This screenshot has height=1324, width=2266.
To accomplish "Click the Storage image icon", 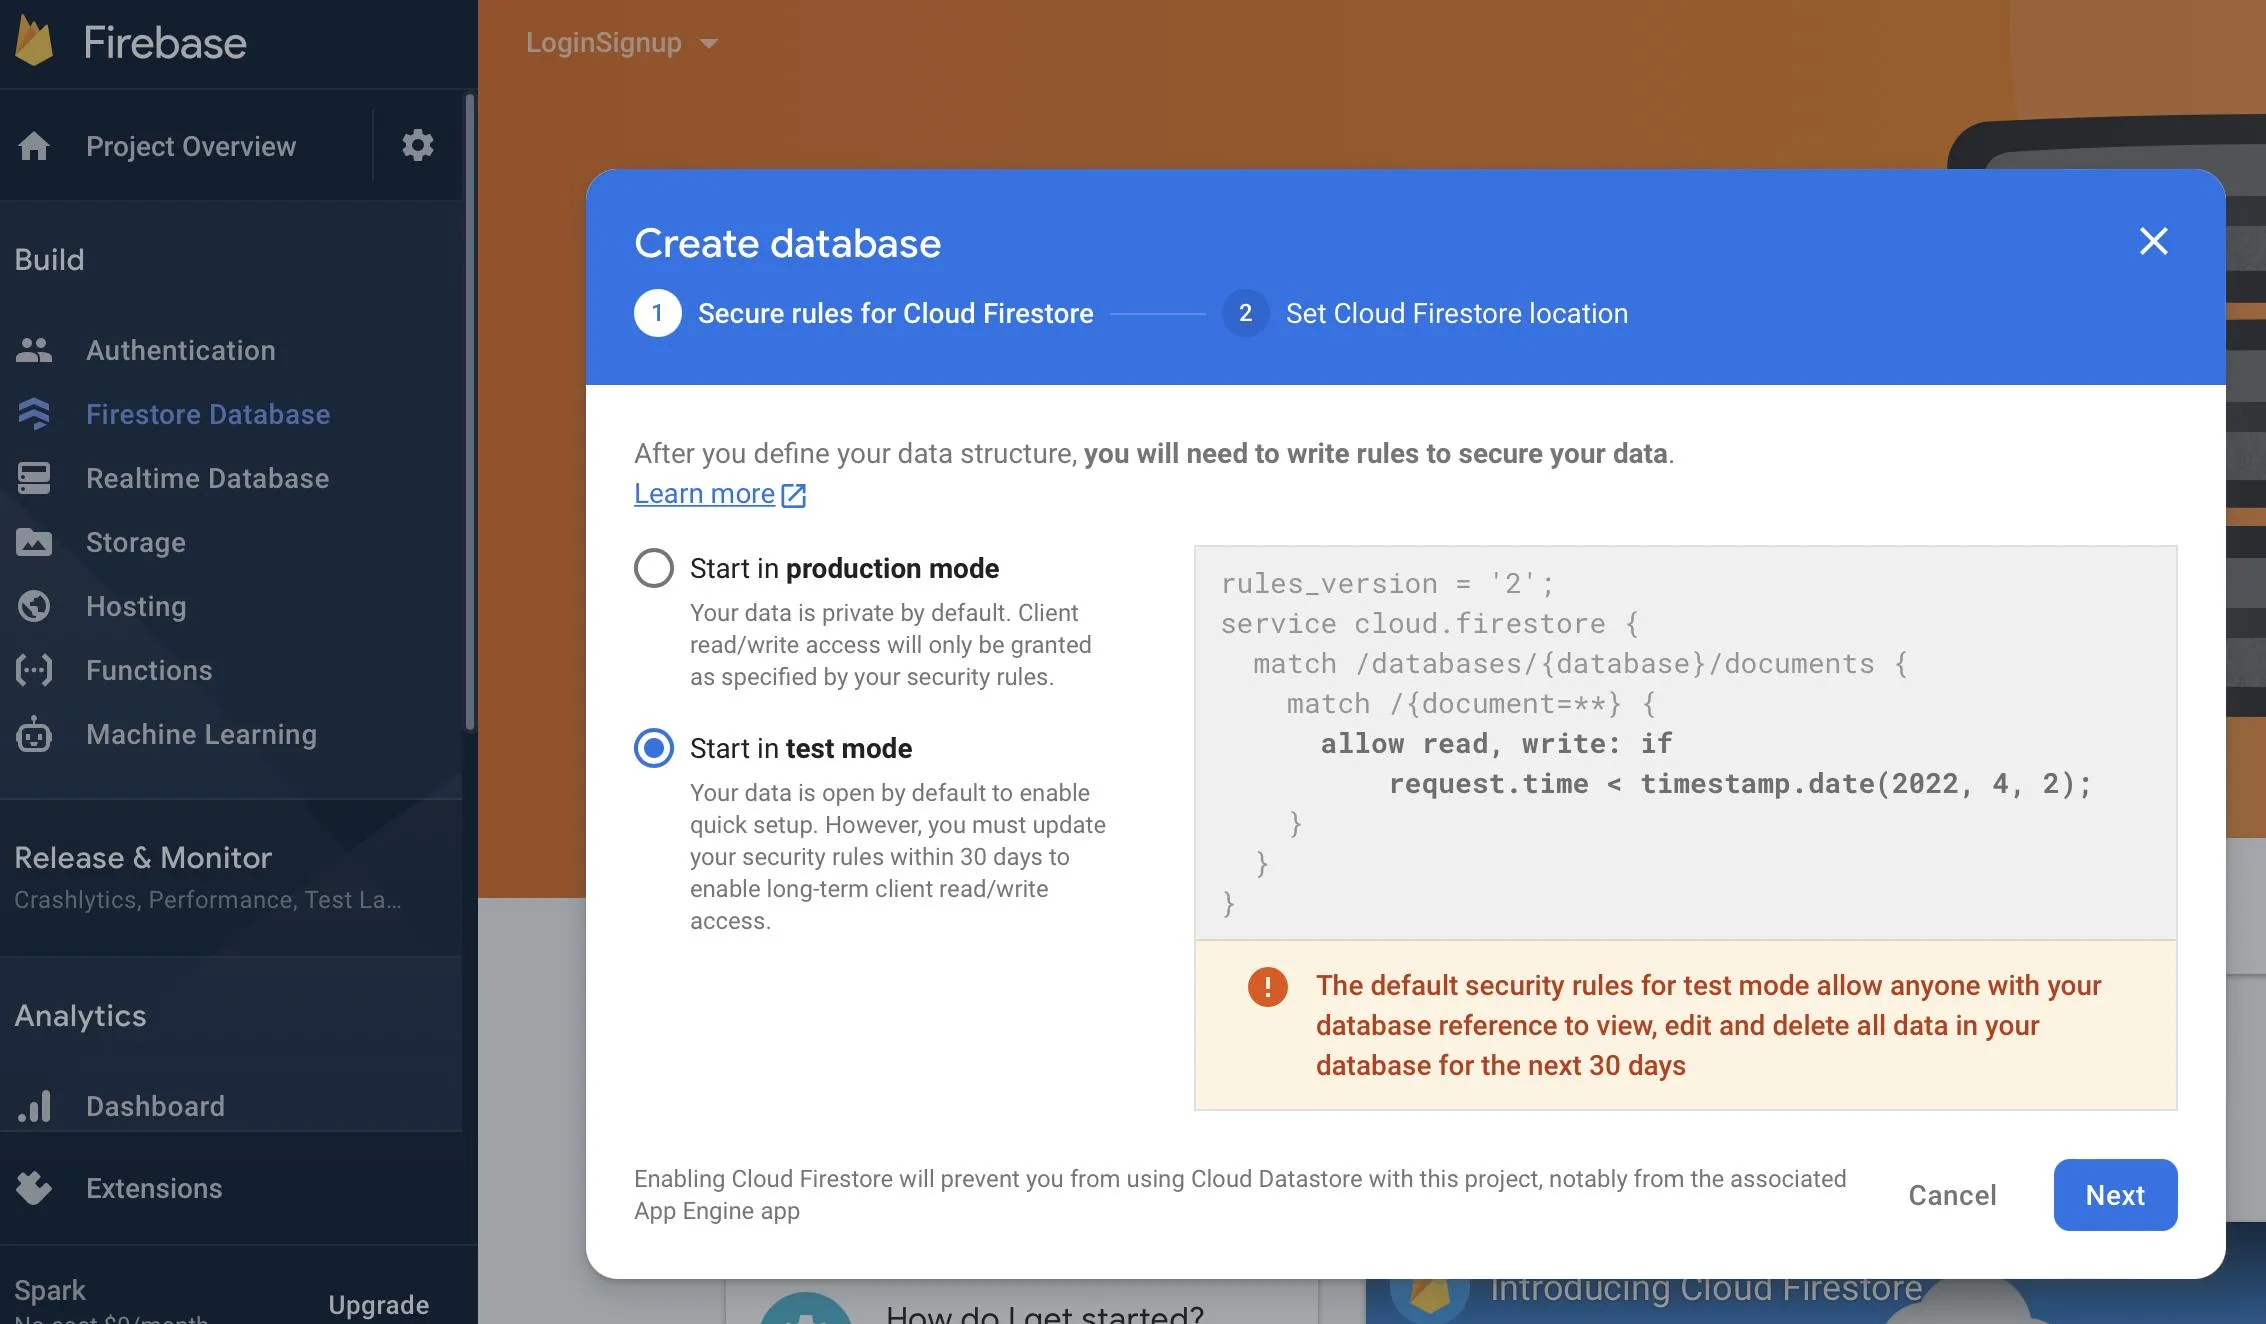I will coord(34,542).
